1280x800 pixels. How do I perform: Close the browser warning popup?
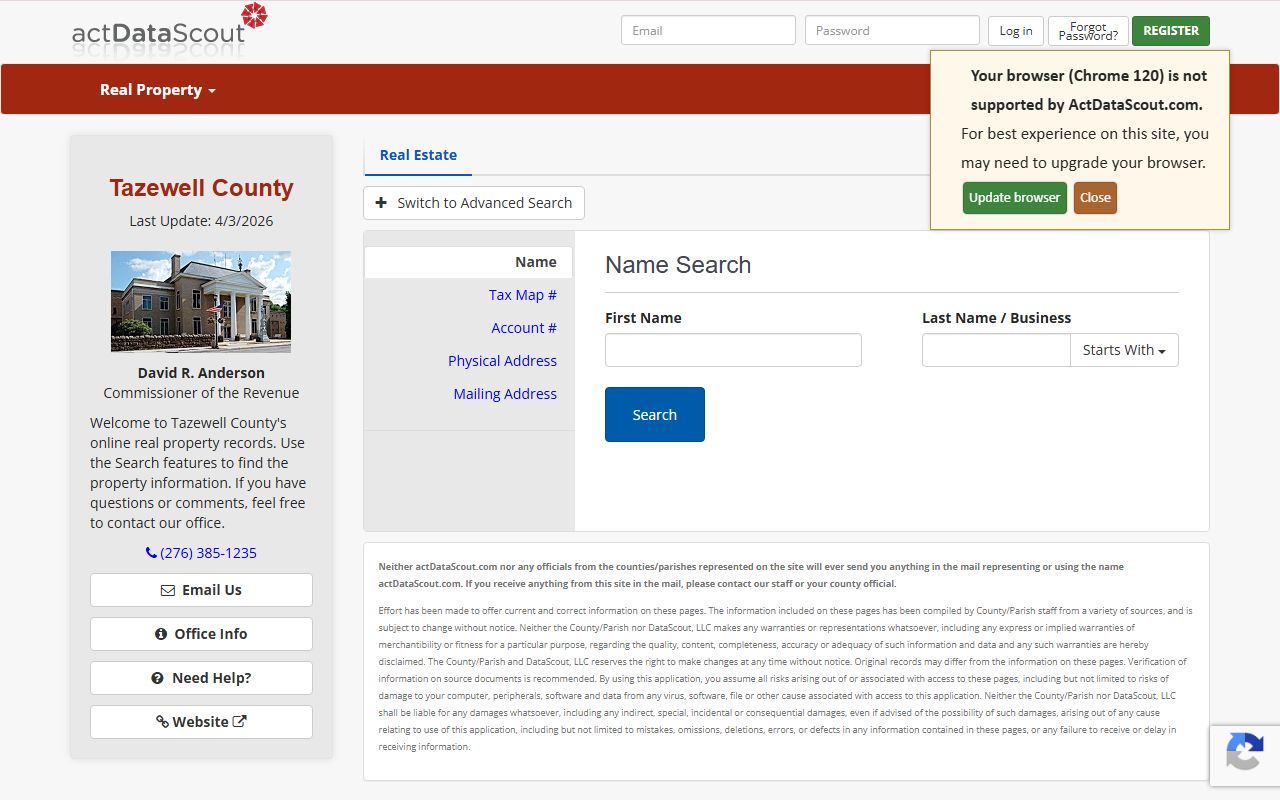coord(1095,198)
